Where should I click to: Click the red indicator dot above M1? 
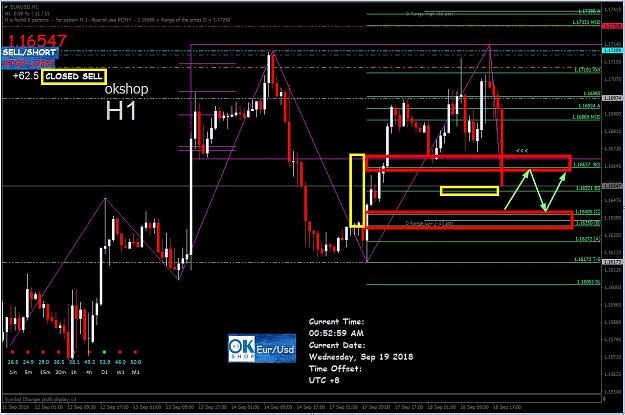[x=135, y=352]
